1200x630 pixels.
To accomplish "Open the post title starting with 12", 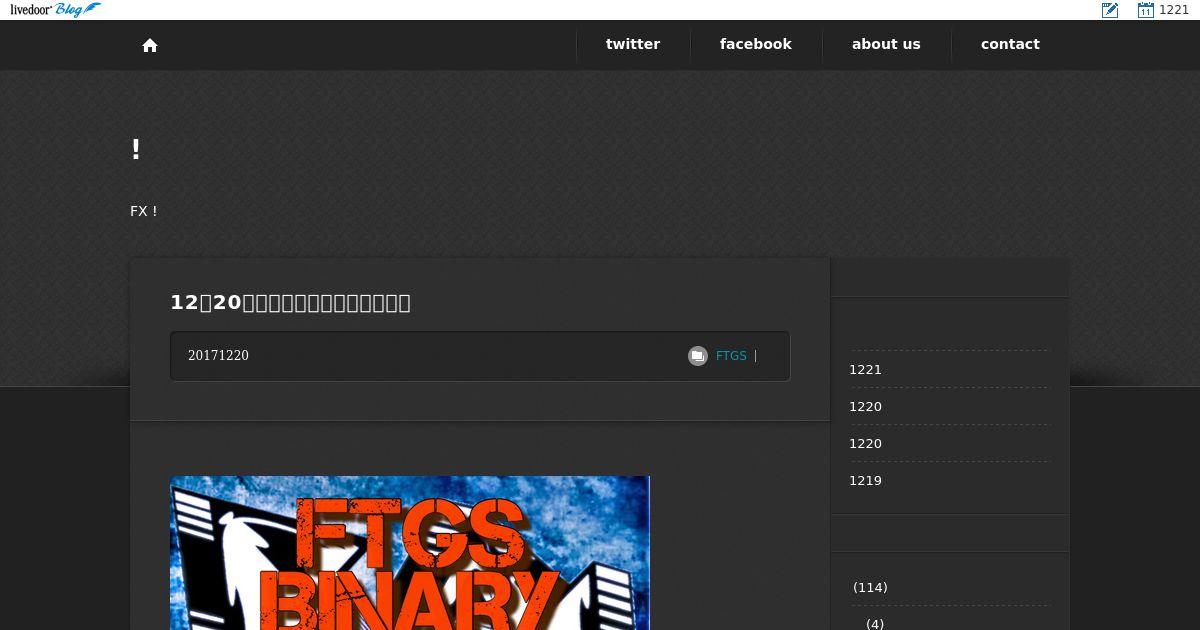I will (290, 302).
